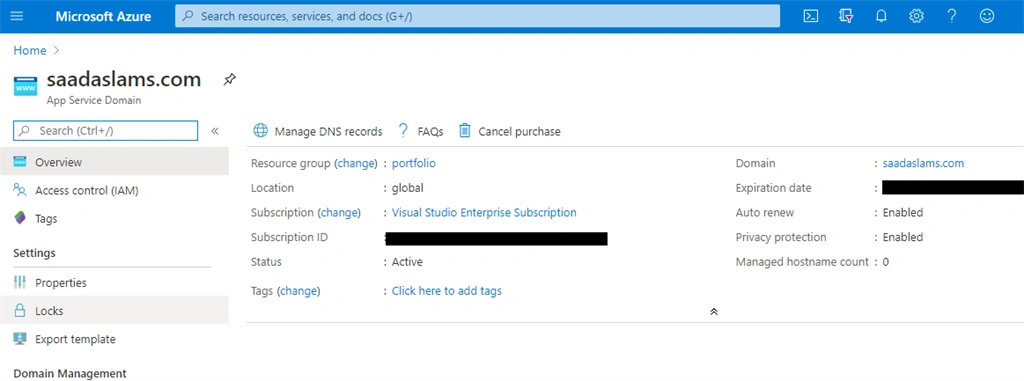Click the Domain Management heading
The height and width of the screenshot is (381, 1024).
point(70,374)
